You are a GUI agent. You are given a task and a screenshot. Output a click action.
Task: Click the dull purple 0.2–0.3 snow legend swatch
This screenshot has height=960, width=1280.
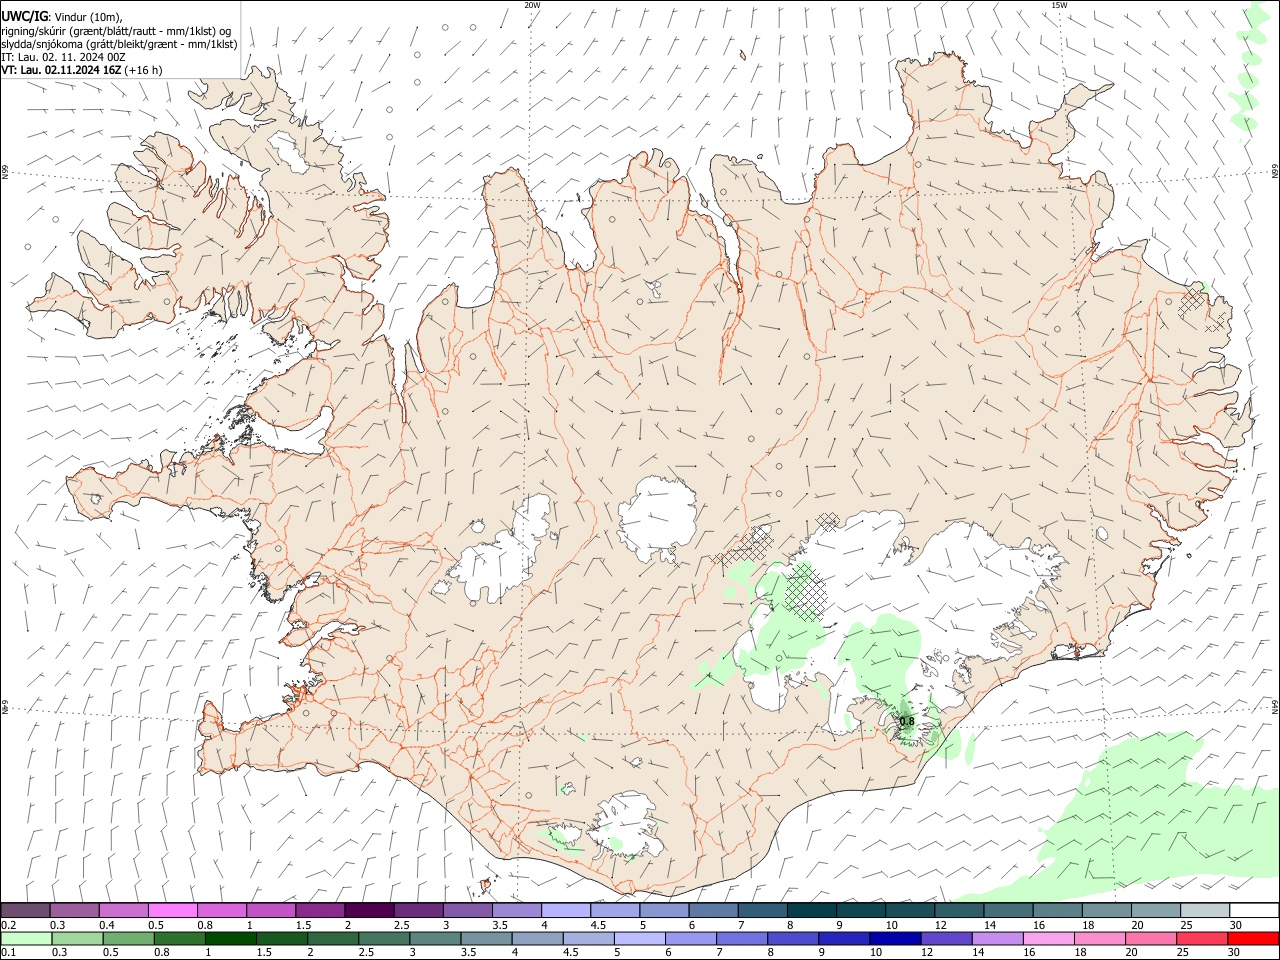26,910
